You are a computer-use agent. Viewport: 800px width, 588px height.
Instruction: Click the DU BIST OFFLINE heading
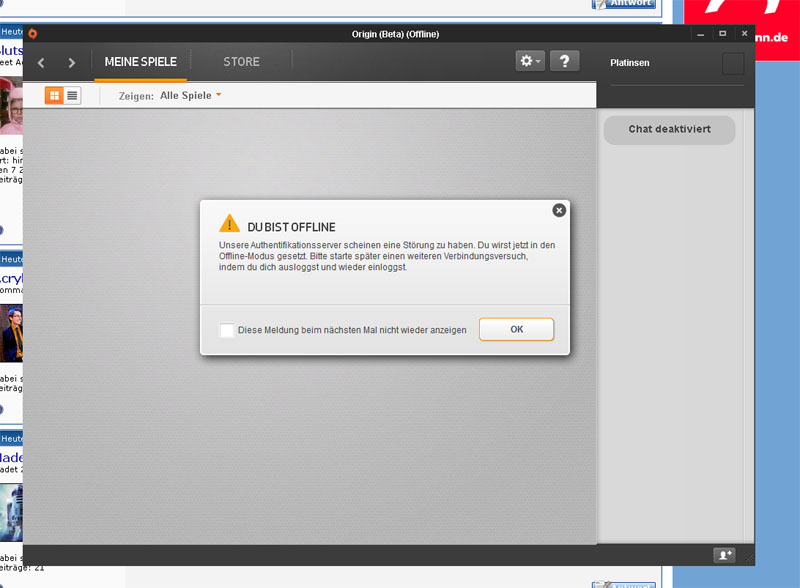point(291,227)
